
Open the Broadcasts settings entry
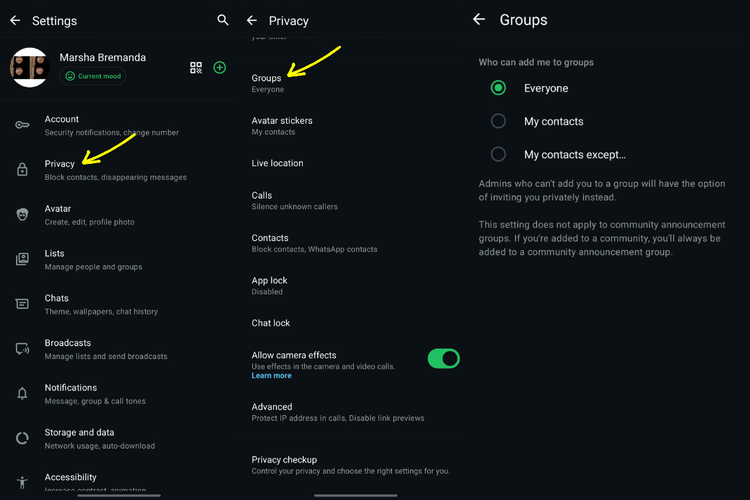coord(119,349)
